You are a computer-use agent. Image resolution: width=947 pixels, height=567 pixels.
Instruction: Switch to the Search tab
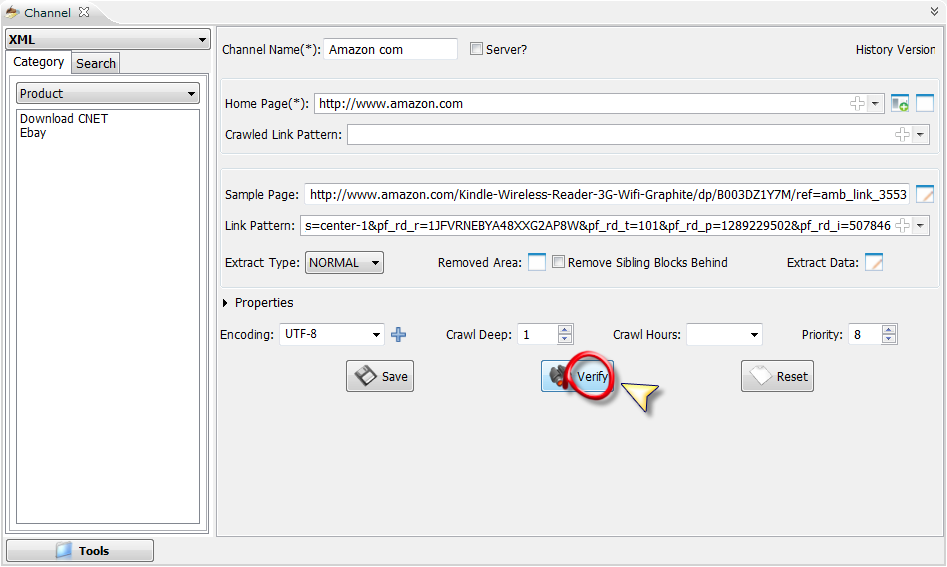pos(96,63)
